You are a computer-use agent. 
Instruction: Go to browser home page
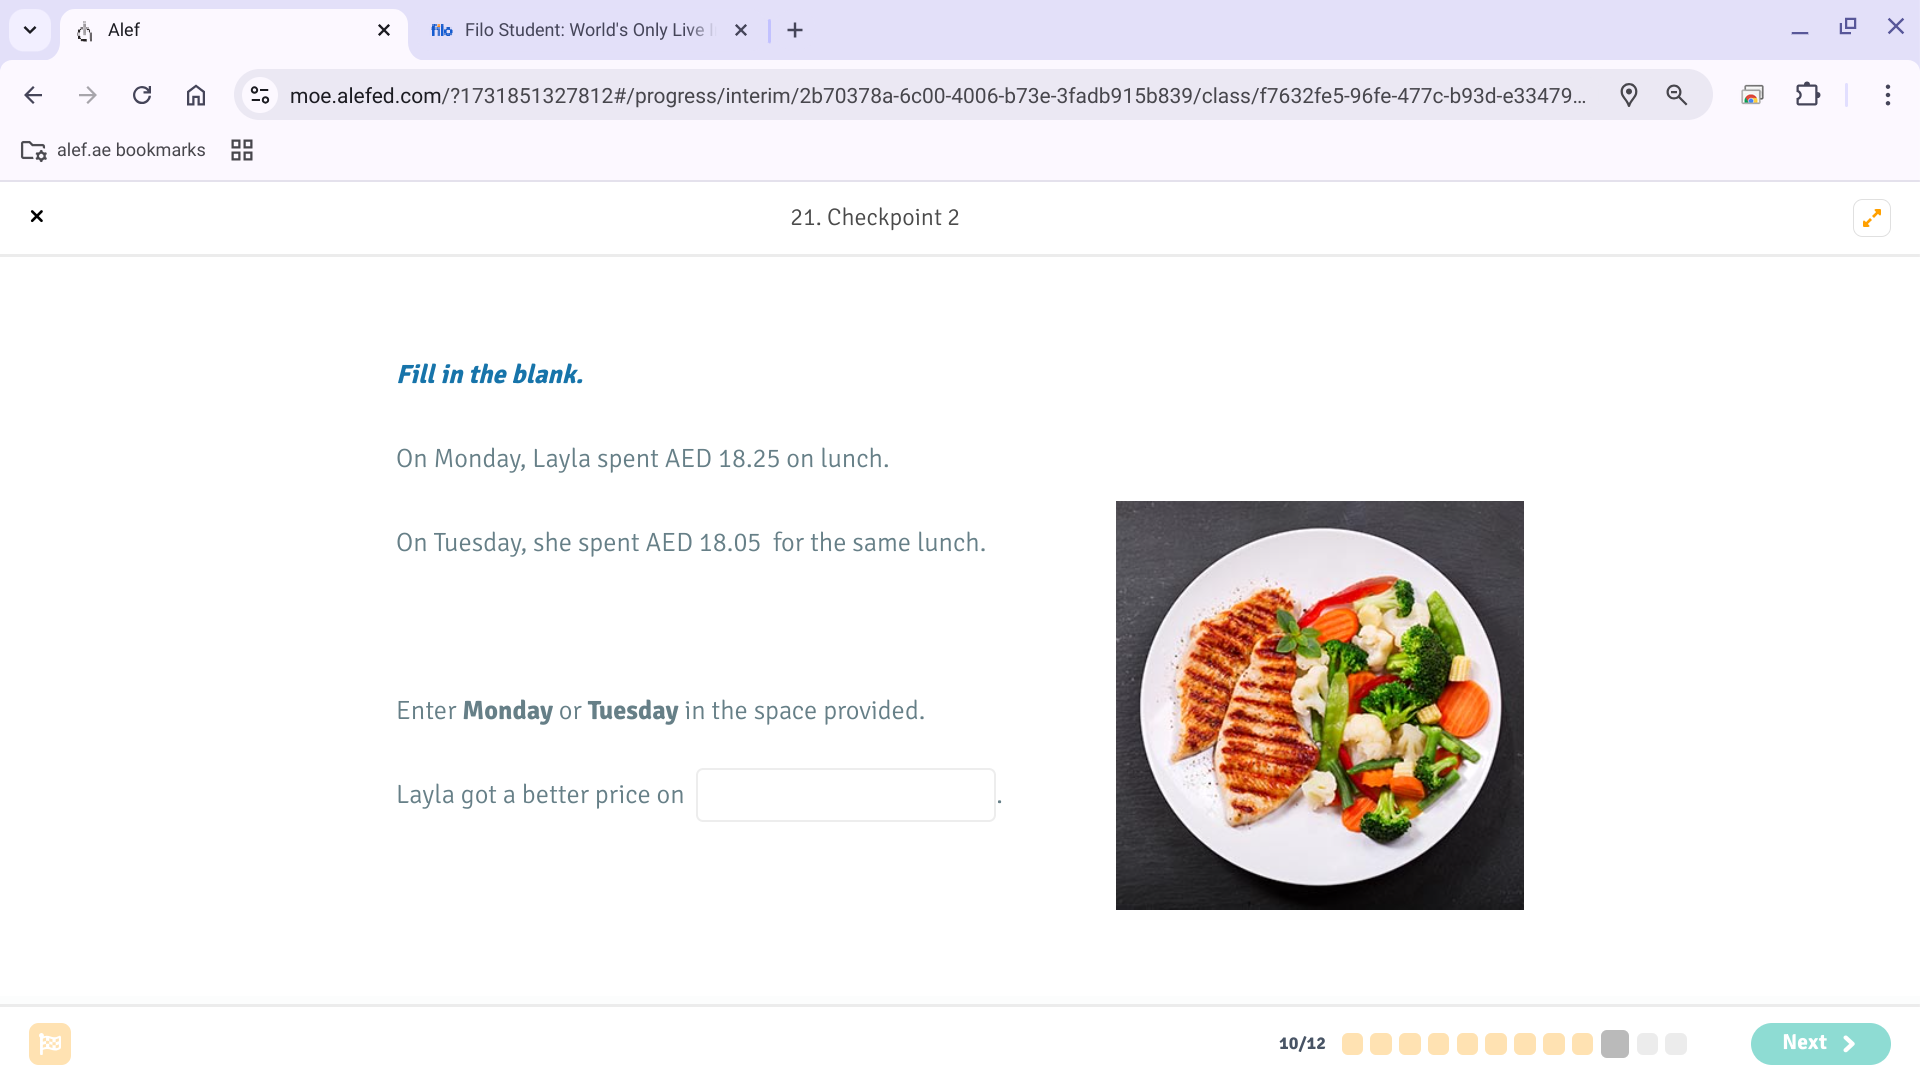coord(196,95)
